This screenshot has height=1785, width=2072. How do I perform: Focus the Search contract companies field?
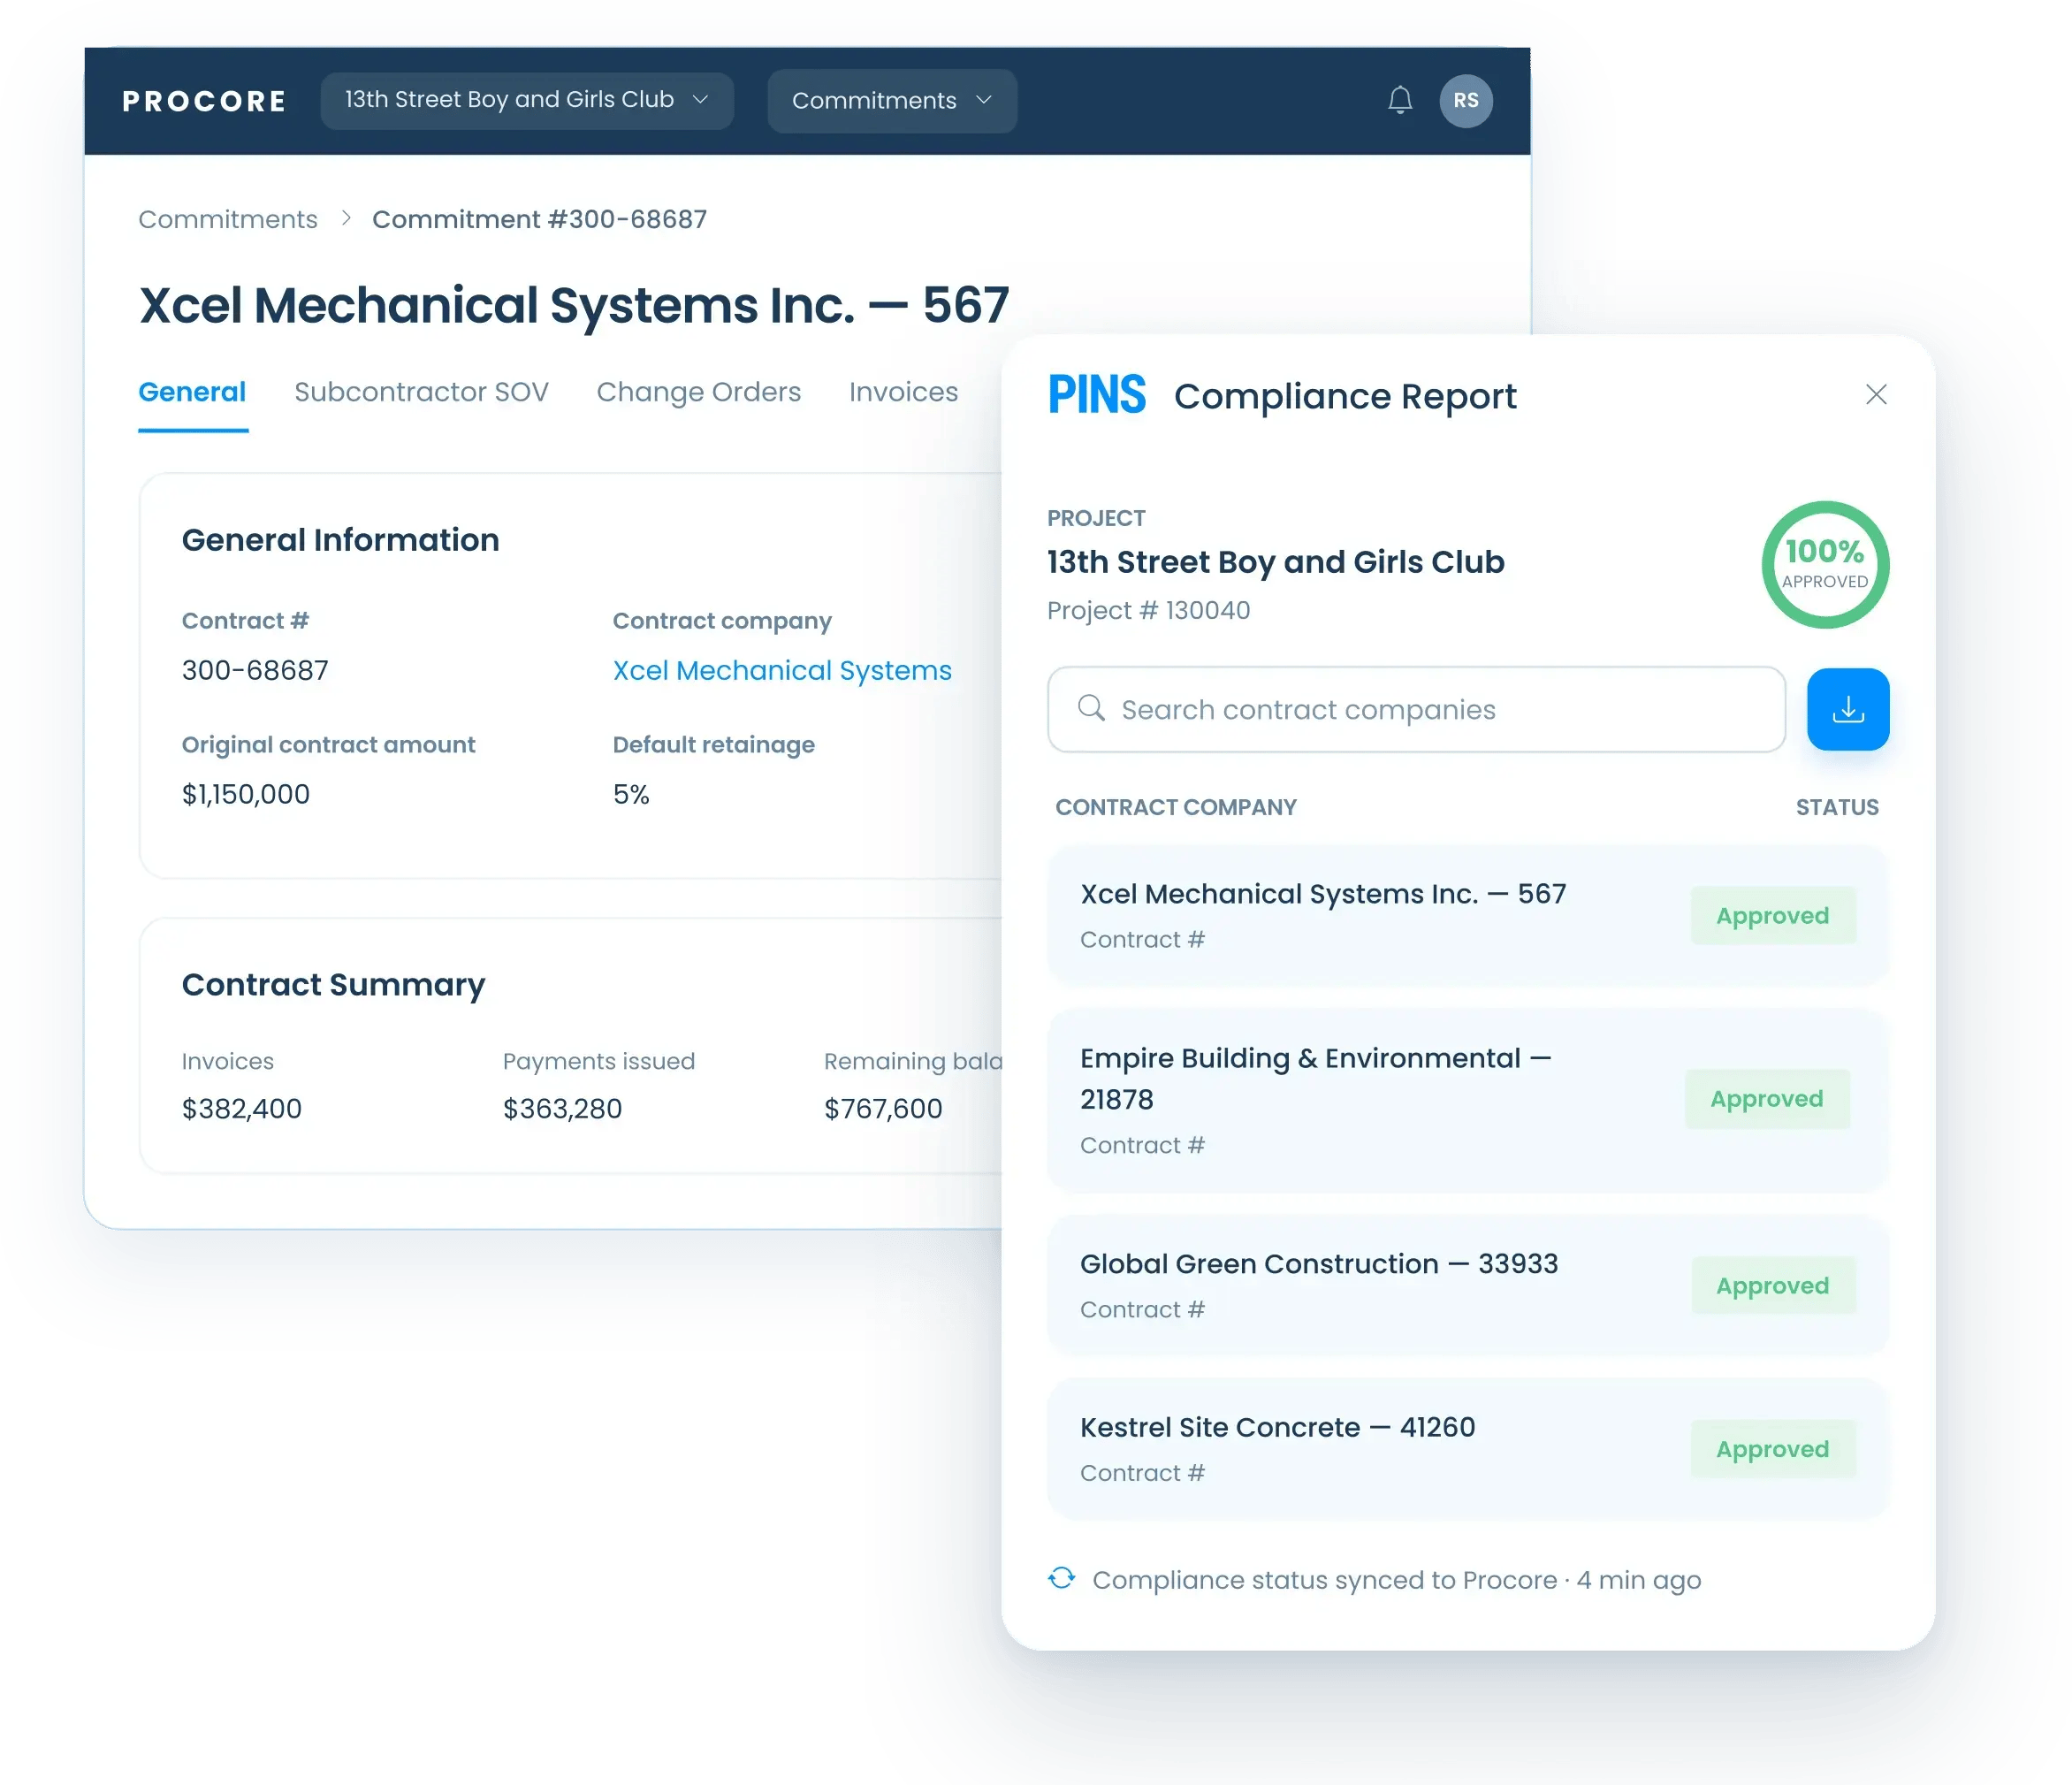(x=1415, y=709)
